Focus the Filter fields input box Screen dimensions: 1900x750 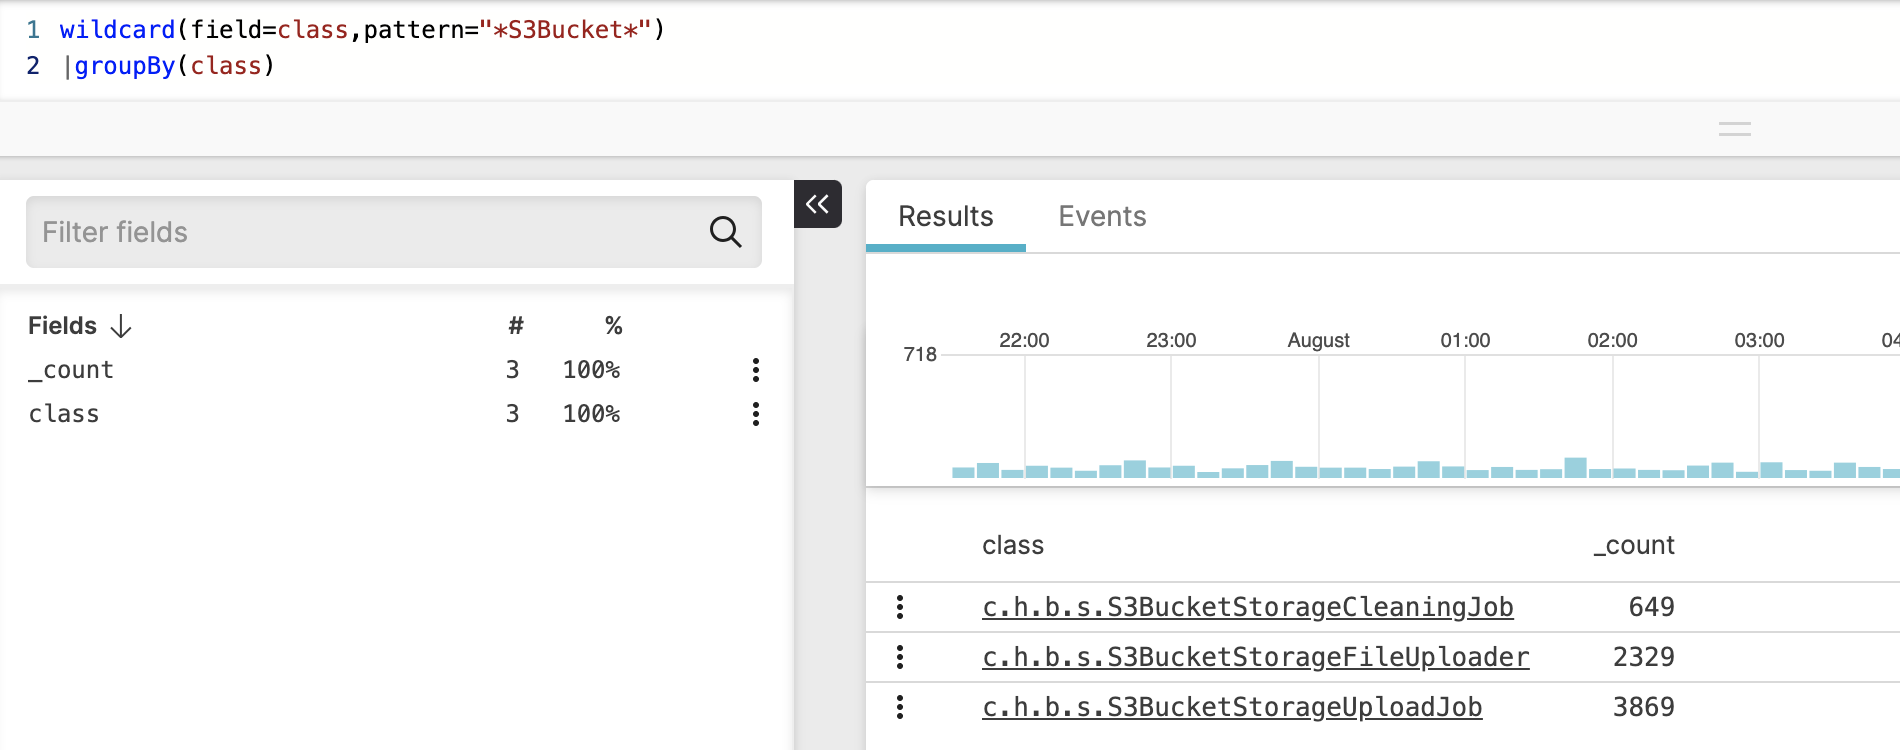(360, 232)
